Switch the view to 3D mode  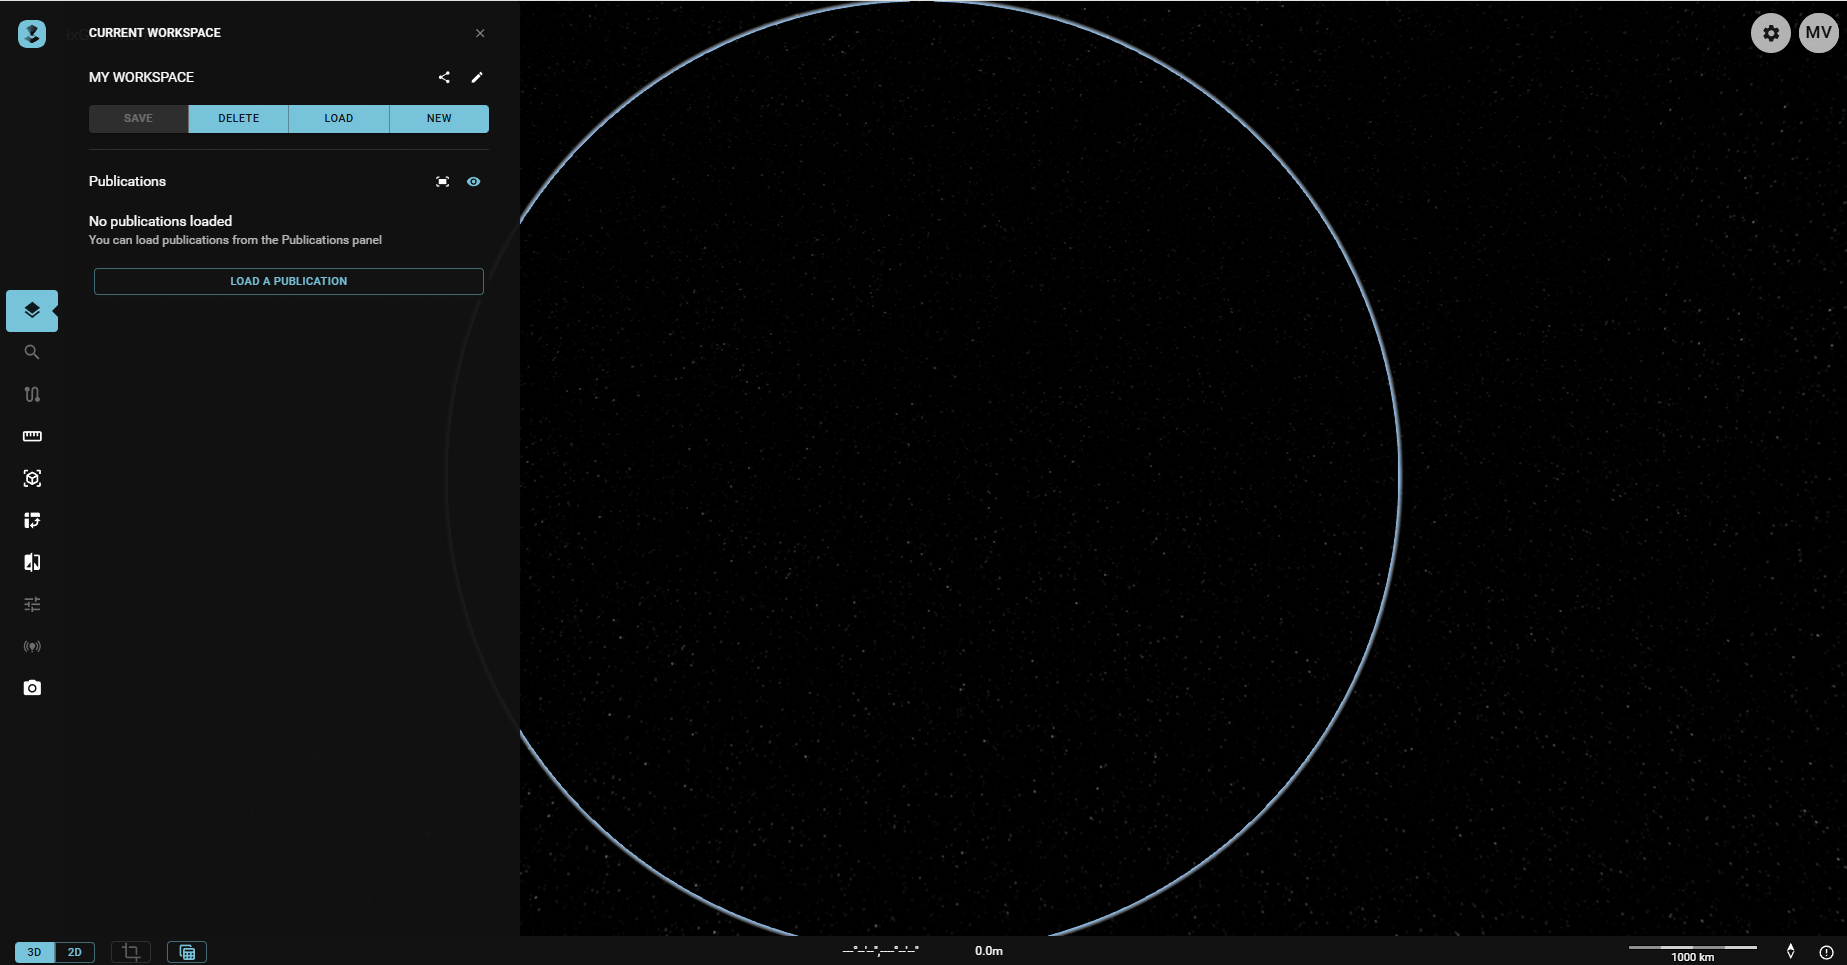coord(34,952)
